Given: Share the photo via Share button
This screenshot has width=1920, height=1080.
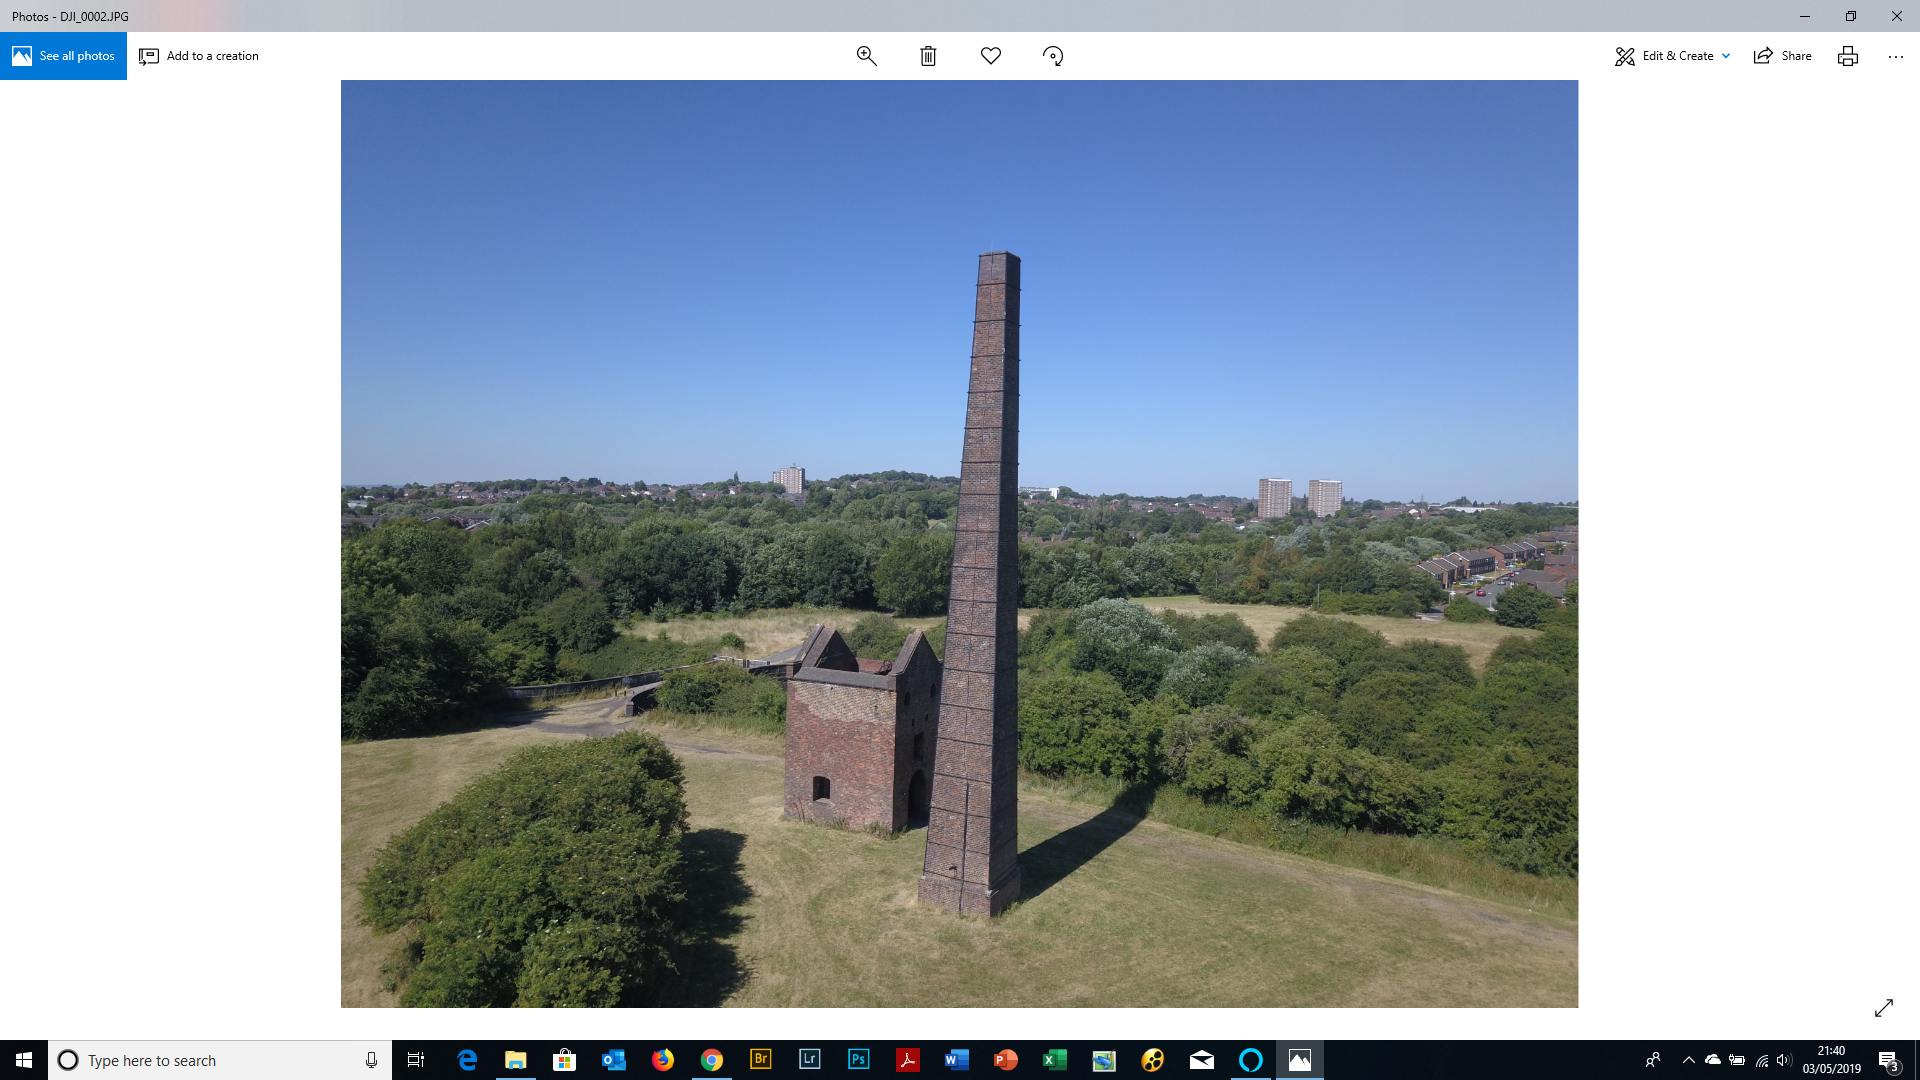Looking at the screenshot, I should tap(1783, 56).
